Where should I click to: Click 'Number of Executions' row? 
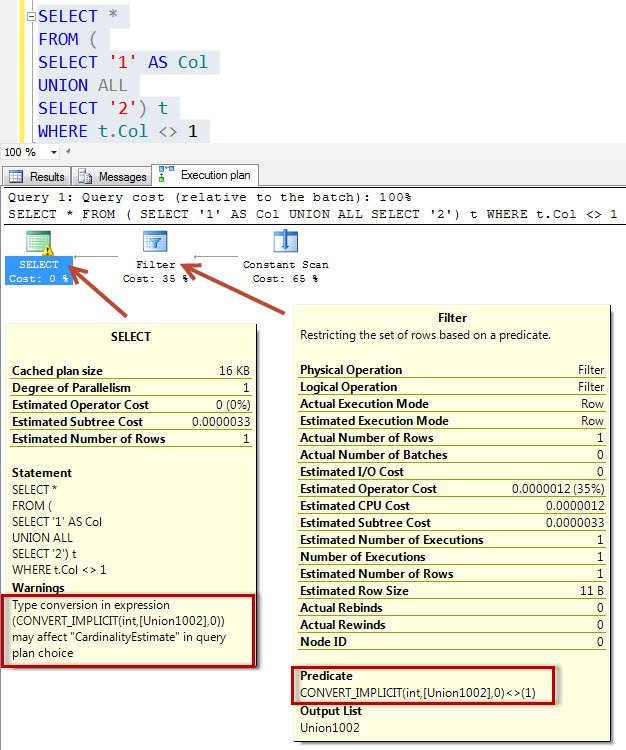pos(452,557)
